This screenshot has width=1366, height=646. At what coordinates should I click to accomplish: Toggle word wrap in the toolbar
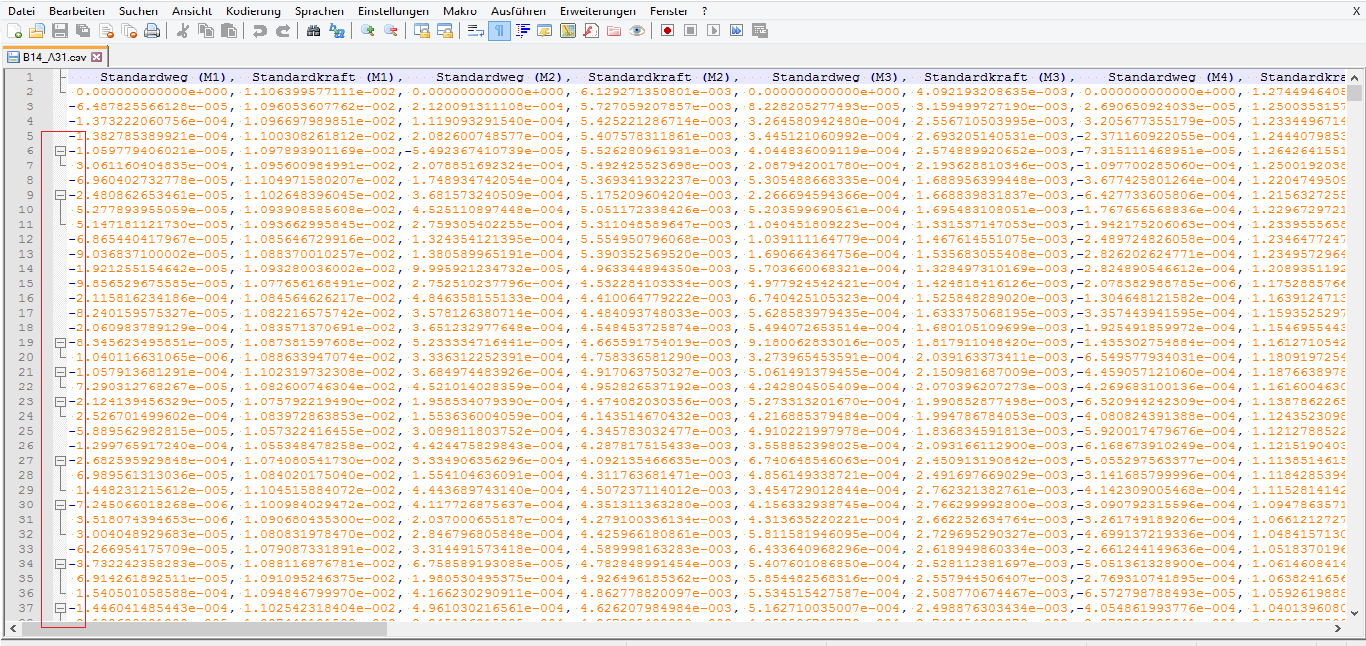tap(475, 31)
